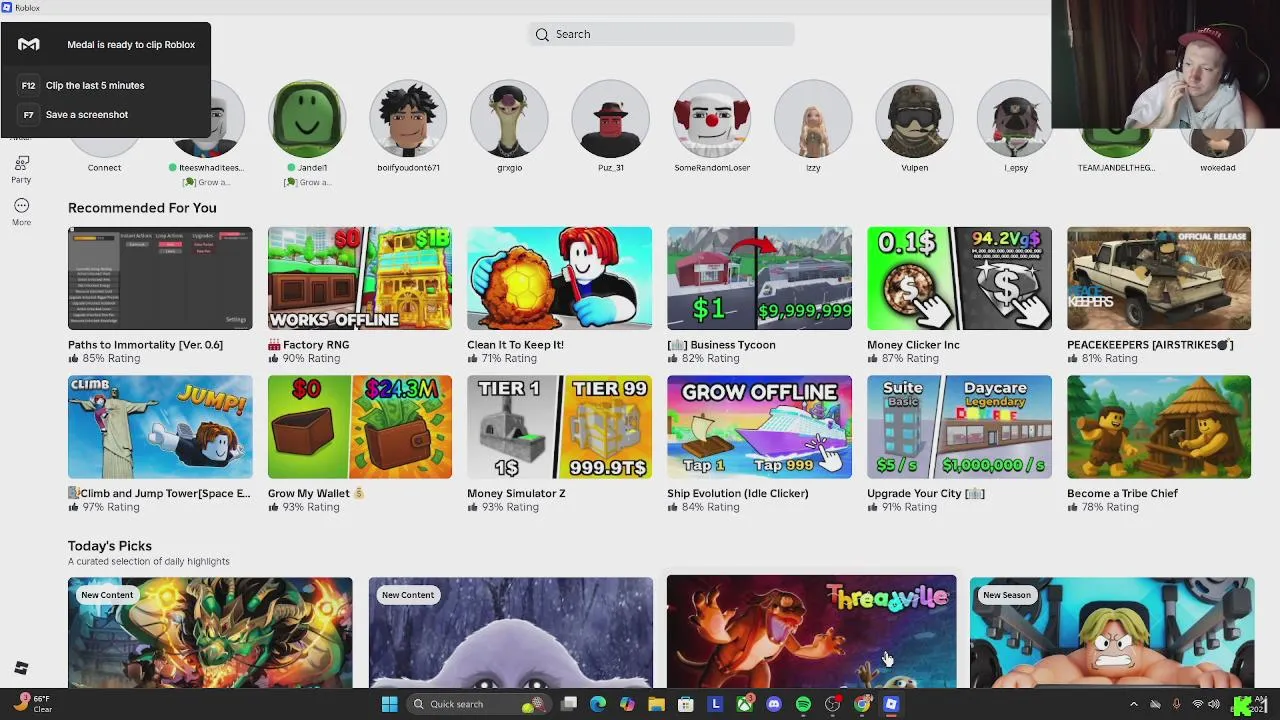Open Jandel1's friend avatar
This screenshot has width=1280, height=720.
click(307, 119)
